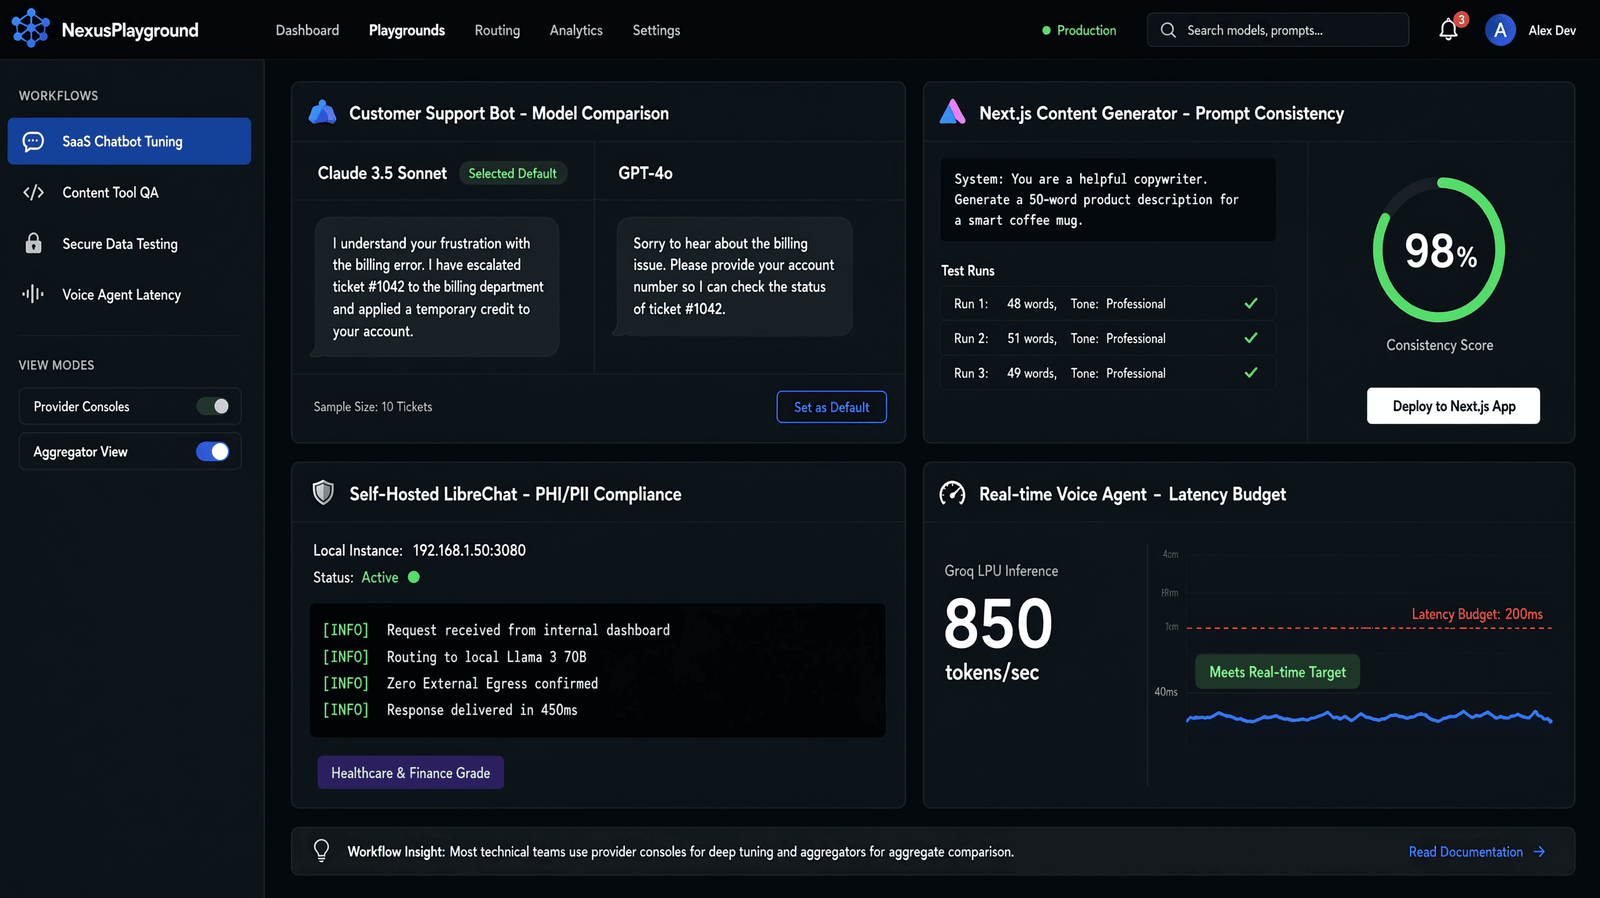Click the Voice Agent Latency waveform icon
Screen dimensions: 1600x898
pos(33,294)
